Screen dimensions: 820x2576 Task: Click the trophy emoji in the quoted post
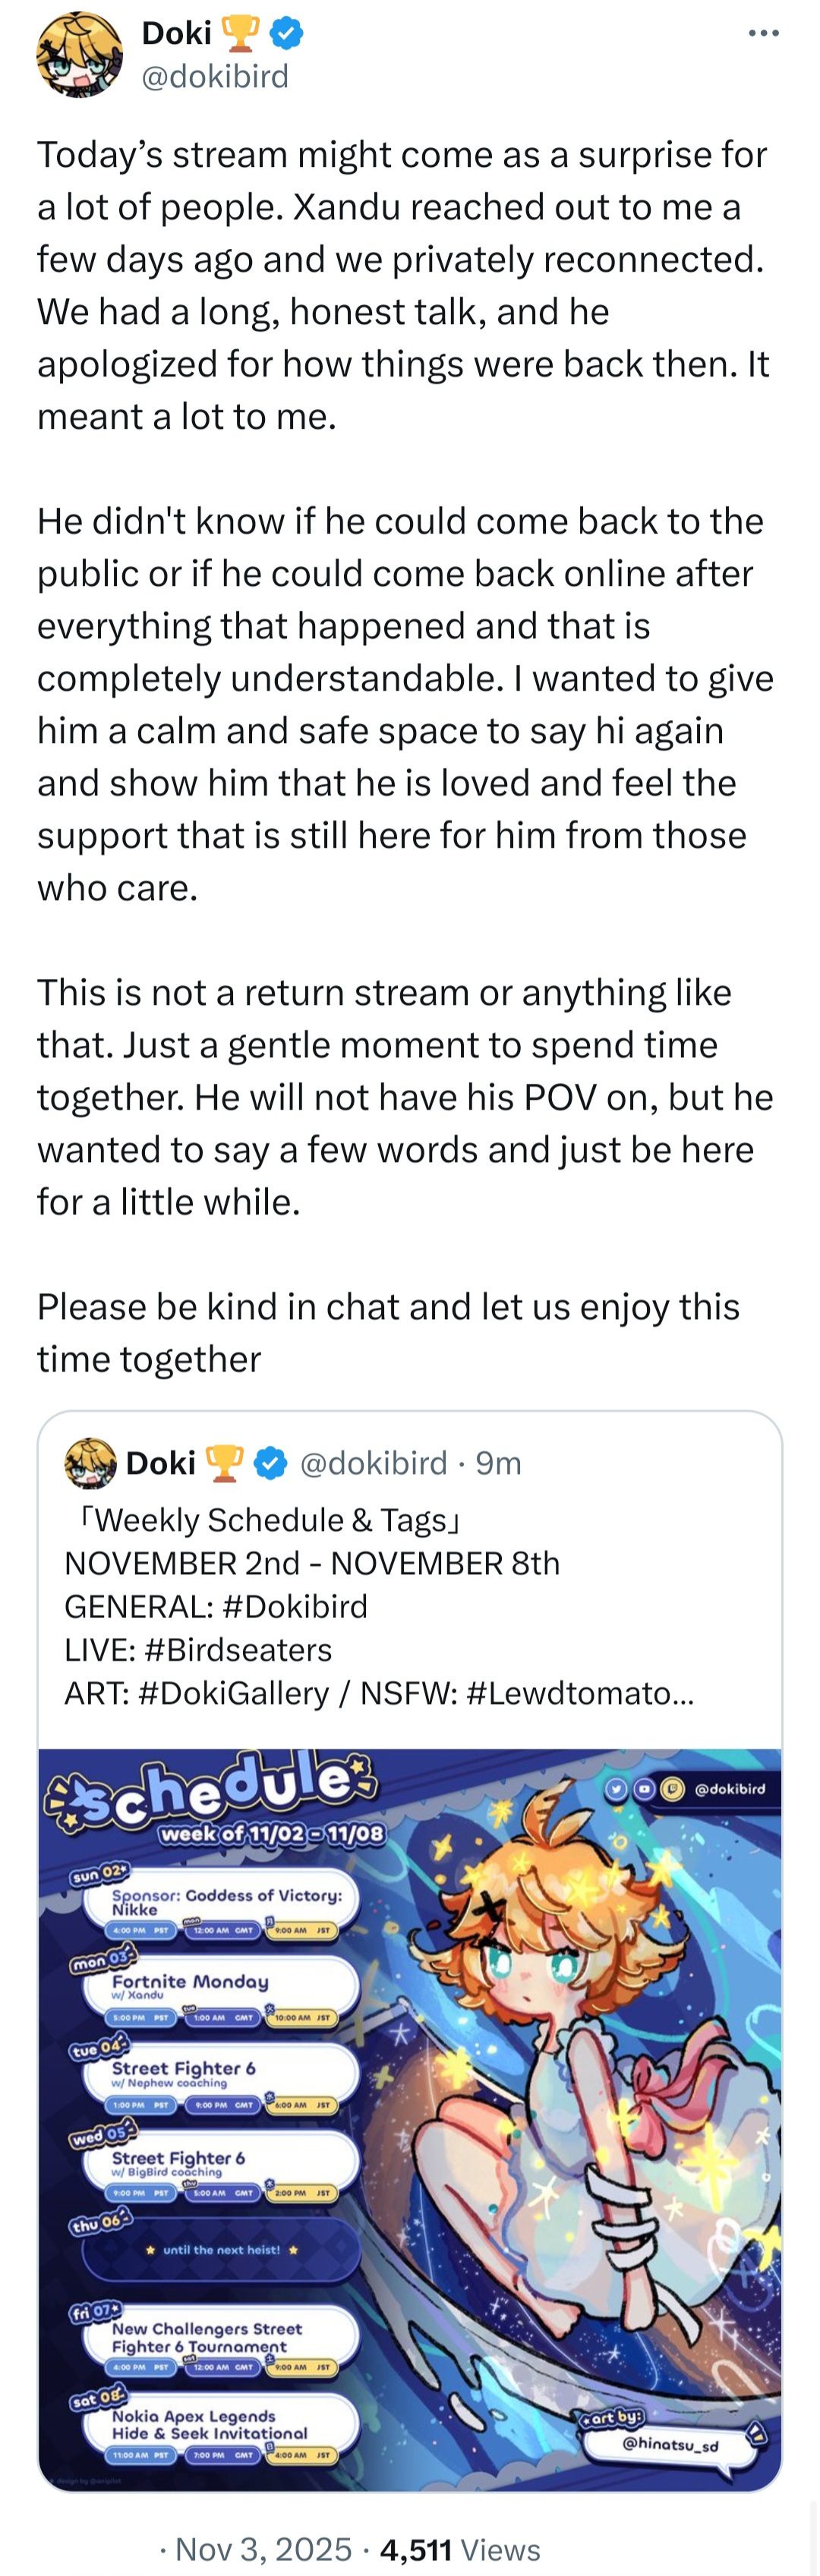pyautogui.click(x=224, y=1463)
